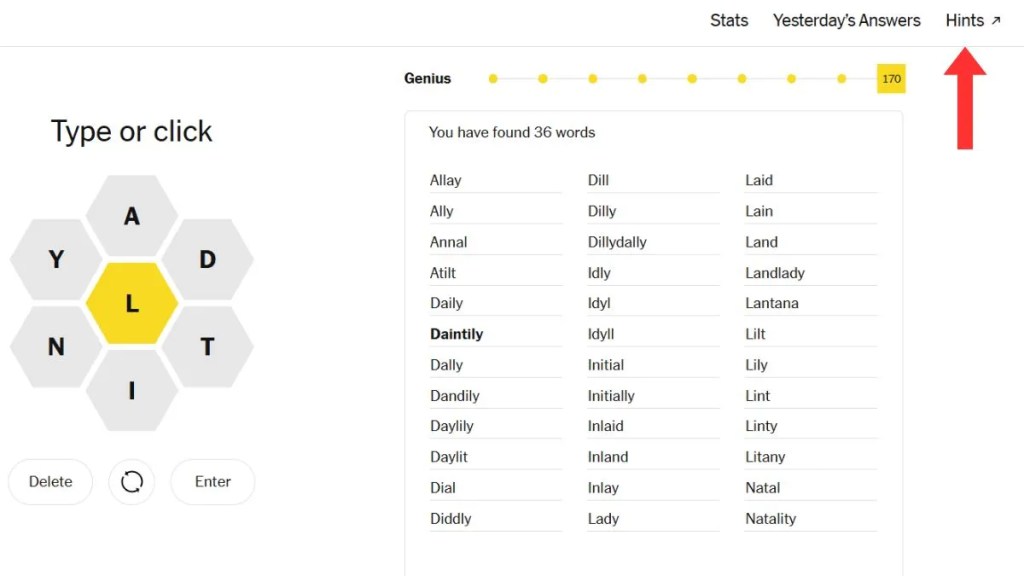Click the word Landlady in the third column

coord(774,272)
